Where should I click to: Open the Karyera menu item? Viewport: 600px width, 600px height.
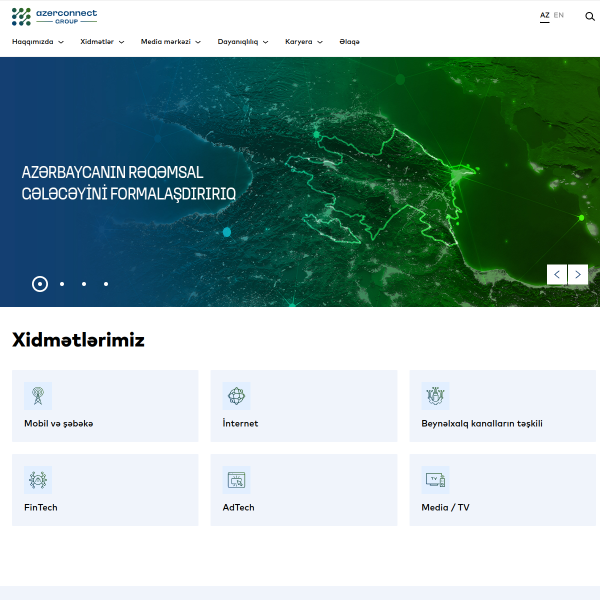(x=304, y=42)
